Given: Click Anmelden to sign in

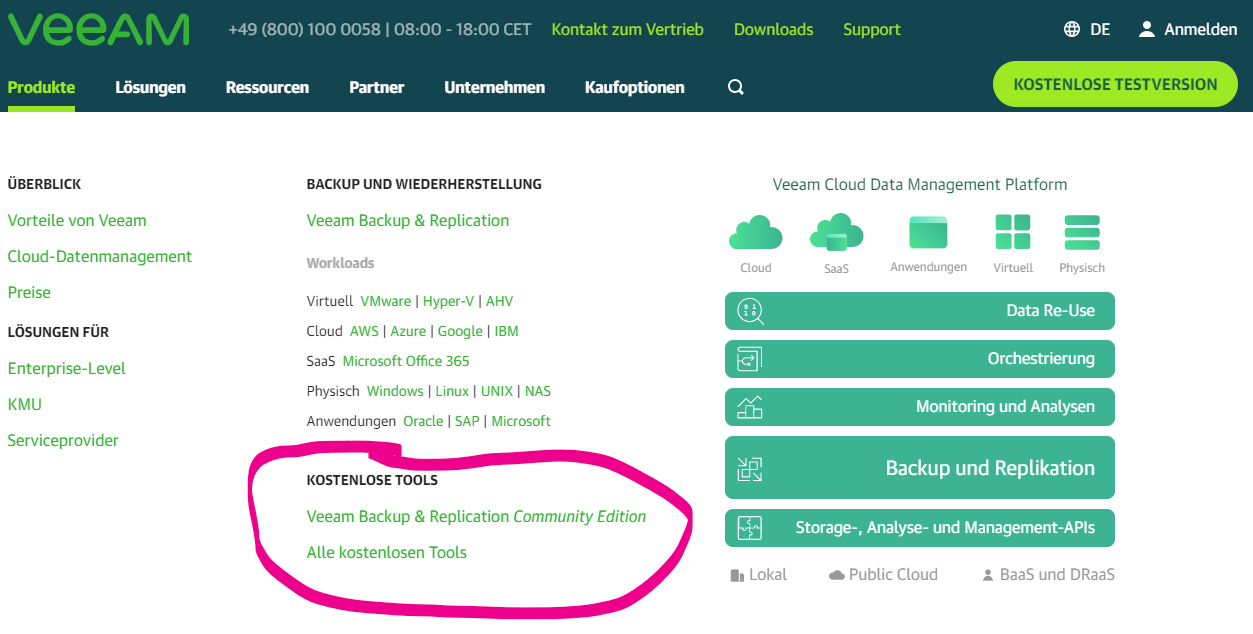Looking at the screenshot, I should click(1201, 29).
